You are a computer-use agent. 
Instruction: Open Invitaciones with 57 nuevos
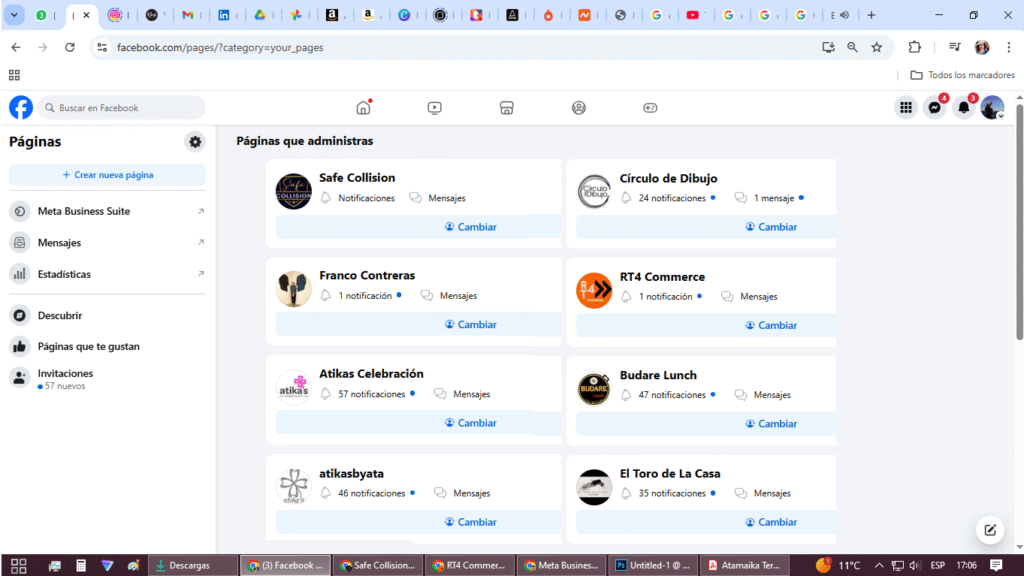tap(108, 379)
